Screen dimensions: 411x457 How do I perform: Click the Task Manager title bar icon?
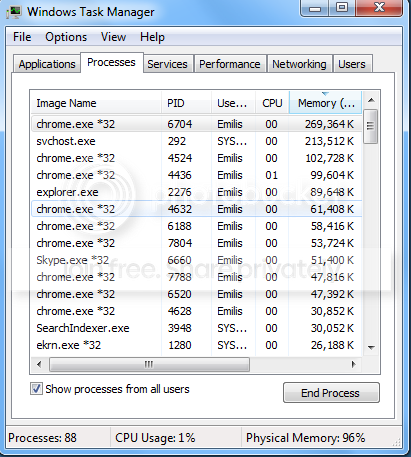point(14,12)
